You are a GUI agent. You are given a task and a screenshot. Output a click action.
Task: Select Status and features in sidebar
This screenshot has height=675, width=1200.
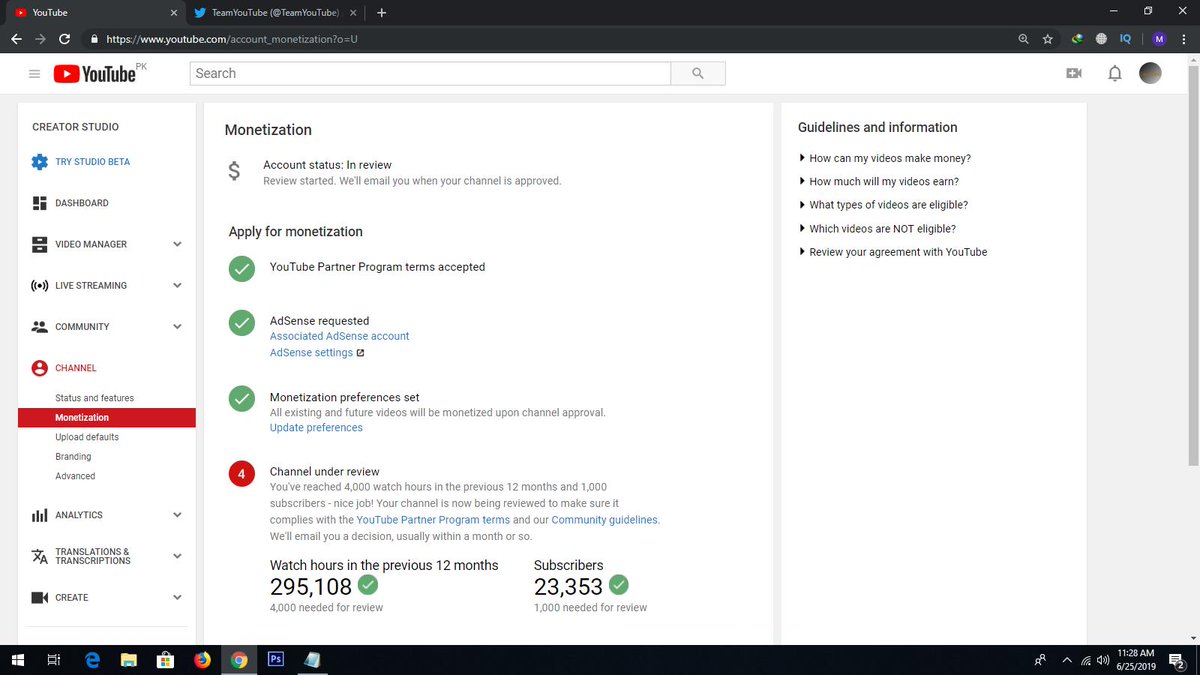click(94, 398)
